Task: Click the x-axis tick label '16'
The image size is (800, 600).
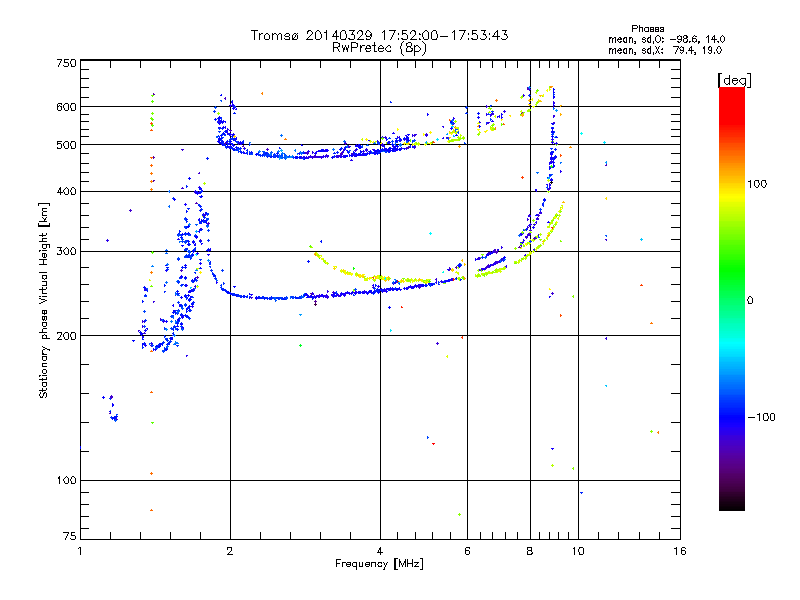Action: (x=680, y=551)
